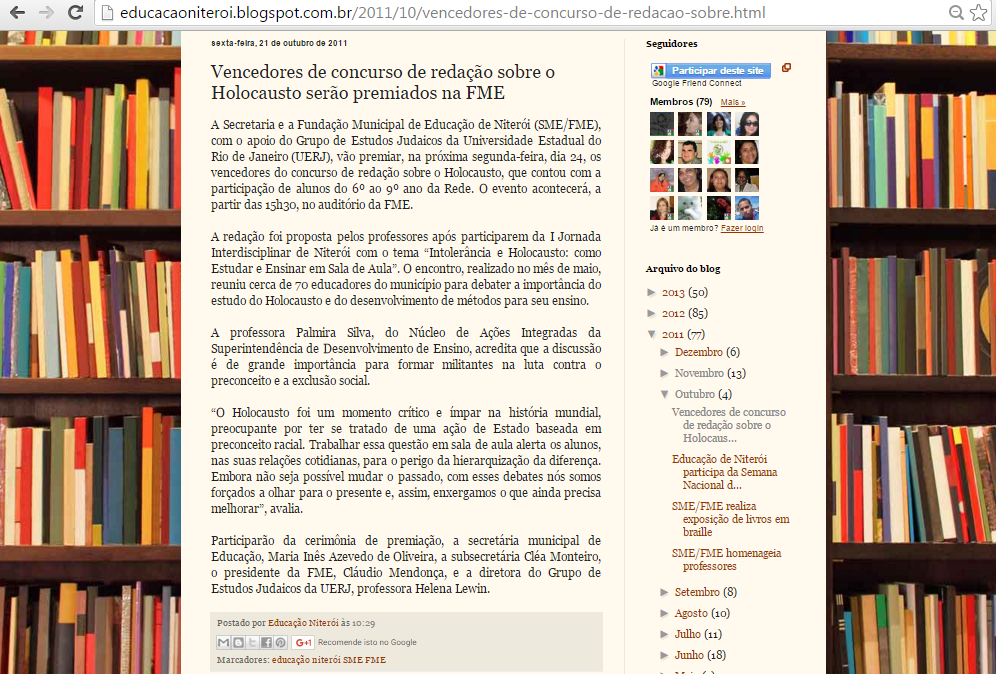This screenshot has width=996, height=674.
Task: Open archive post Educação de Niterói participa
Action: pos(725,473)
